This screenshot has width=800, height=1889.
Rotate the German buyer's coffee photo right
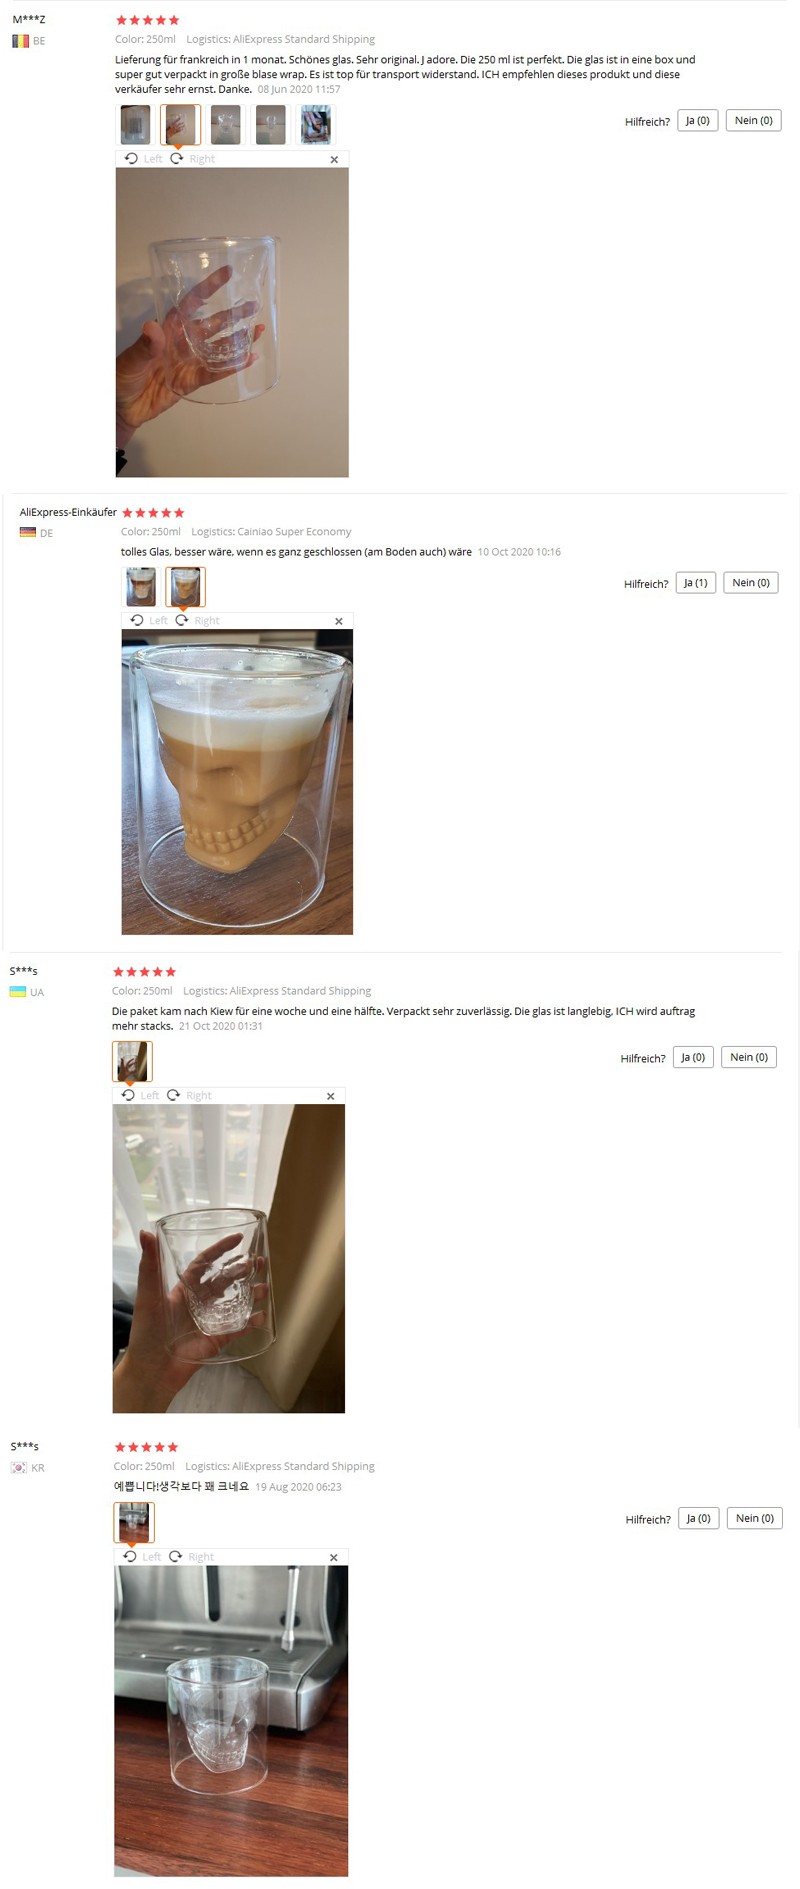click(x=197, y=621)
